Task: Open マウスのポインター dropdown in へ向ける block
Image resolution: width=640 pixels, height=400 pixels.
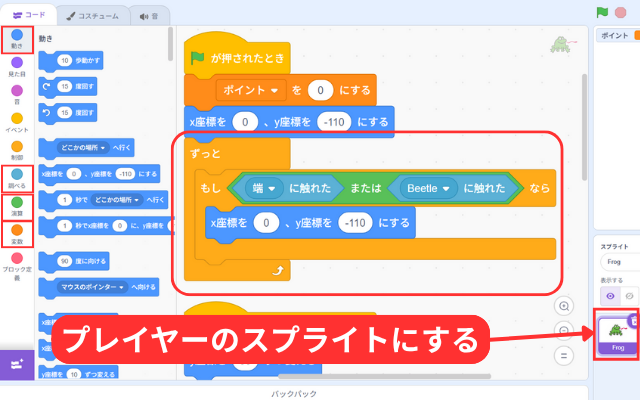Action: (x=92, y=287)
